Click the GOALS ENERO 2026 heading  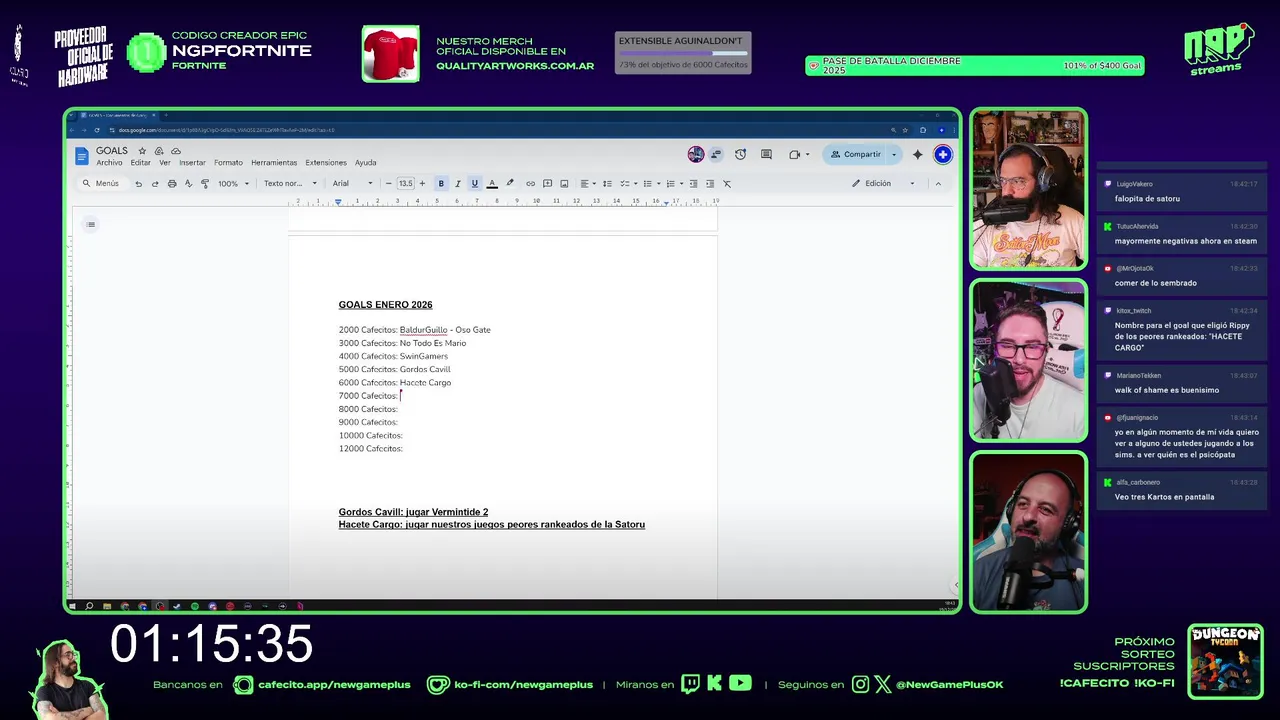(x=385, y=305)
